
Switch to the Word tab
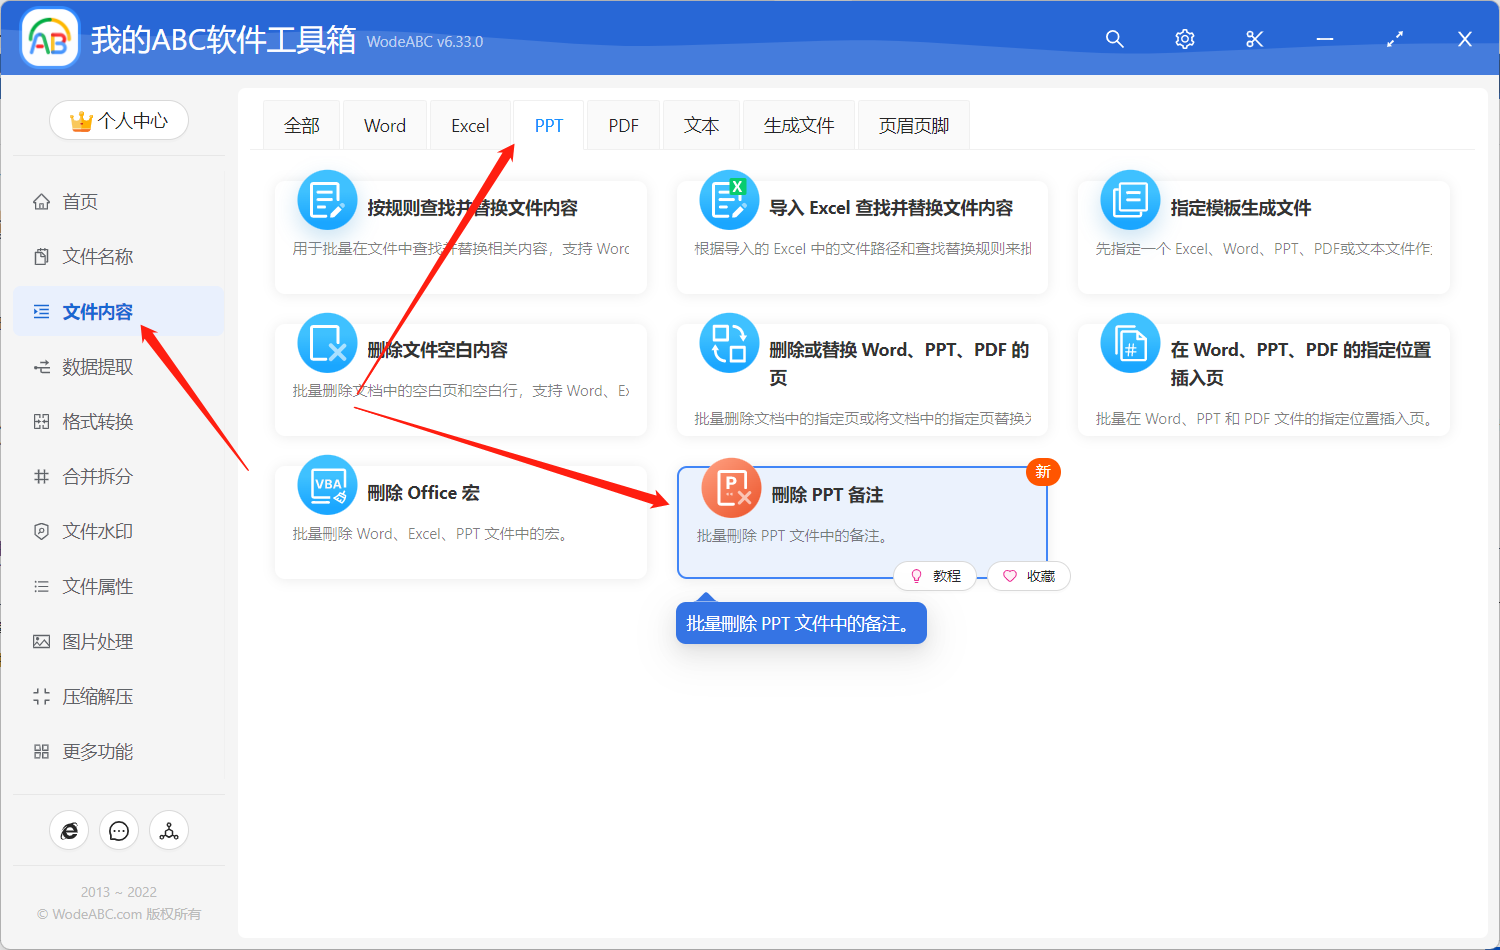(384, 124)
